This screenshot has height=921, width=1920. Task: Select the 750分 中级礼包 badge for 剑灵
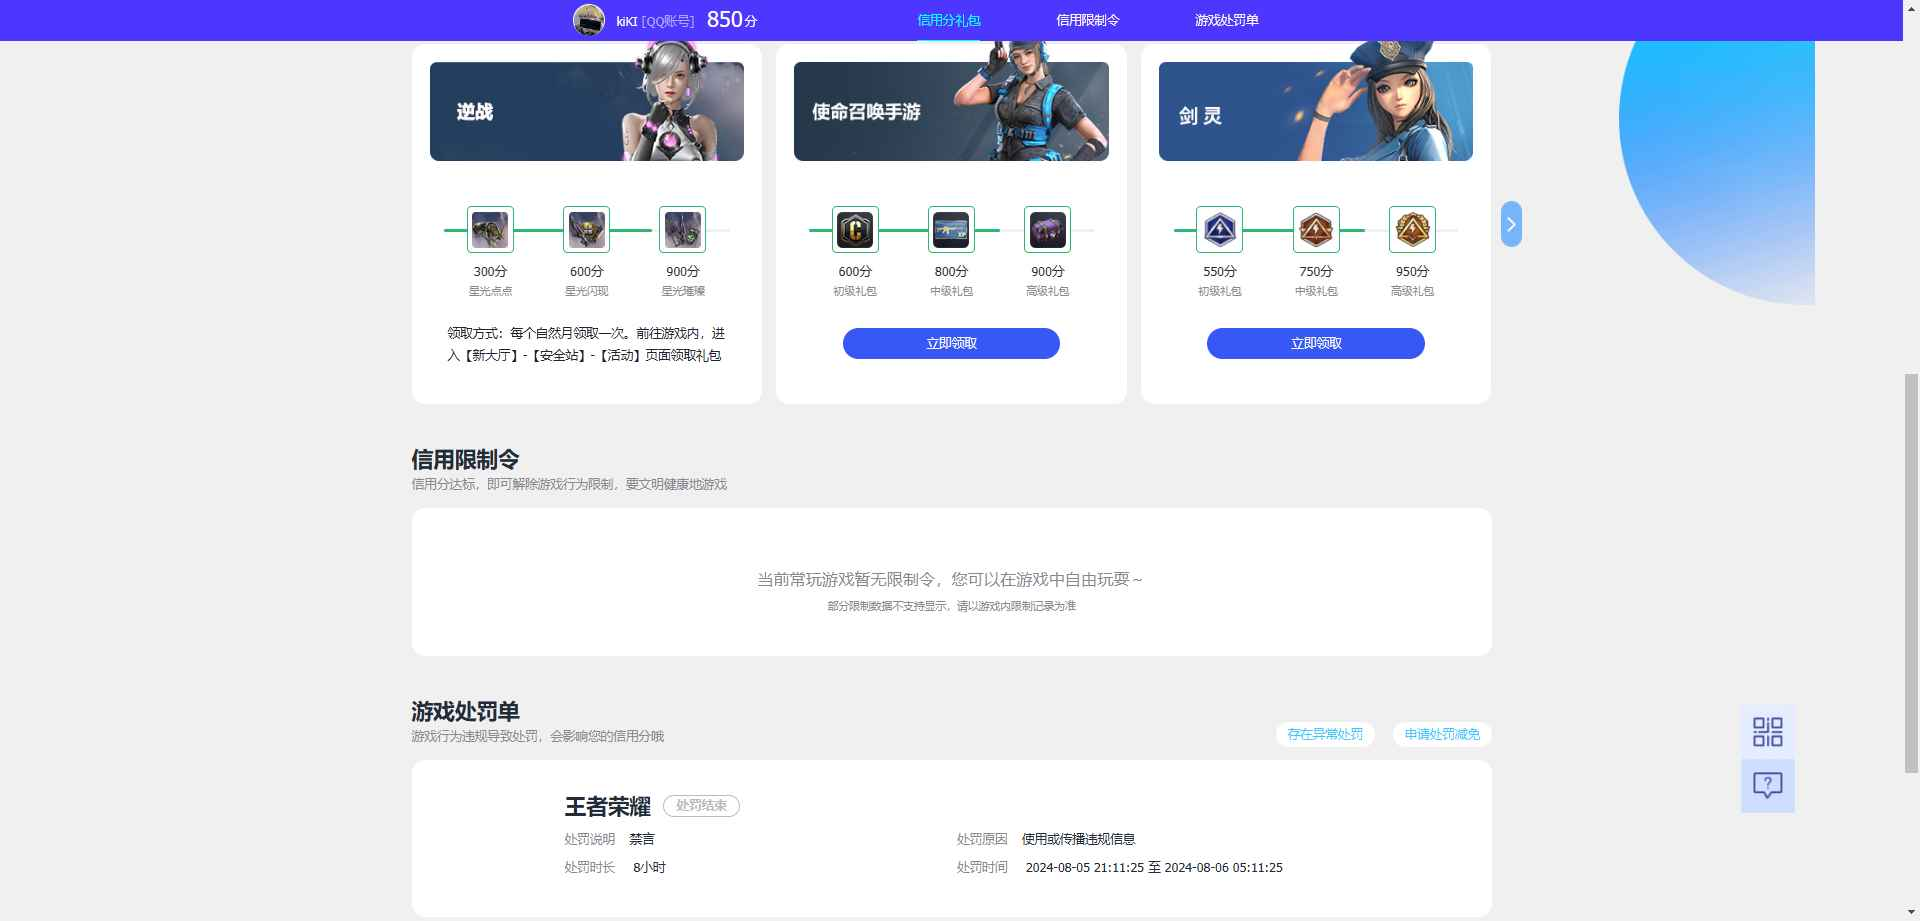click(x=1316, y=230)
